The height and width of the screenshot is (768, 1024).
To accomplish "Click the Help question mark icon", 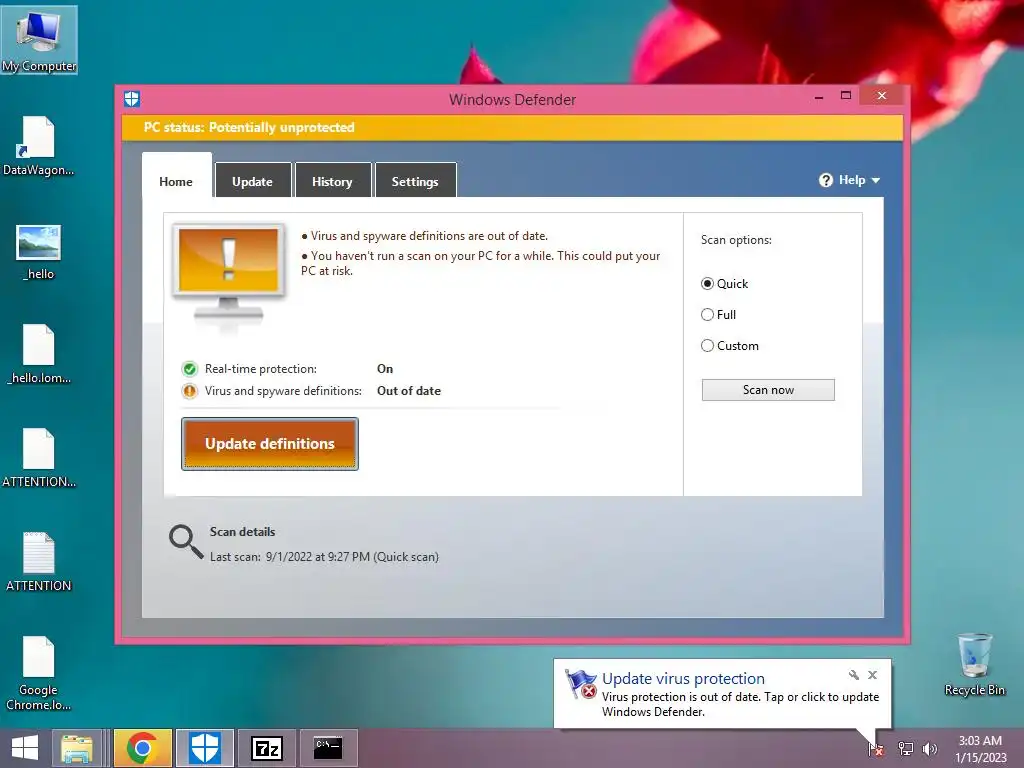I will click(x=825, y=180).
